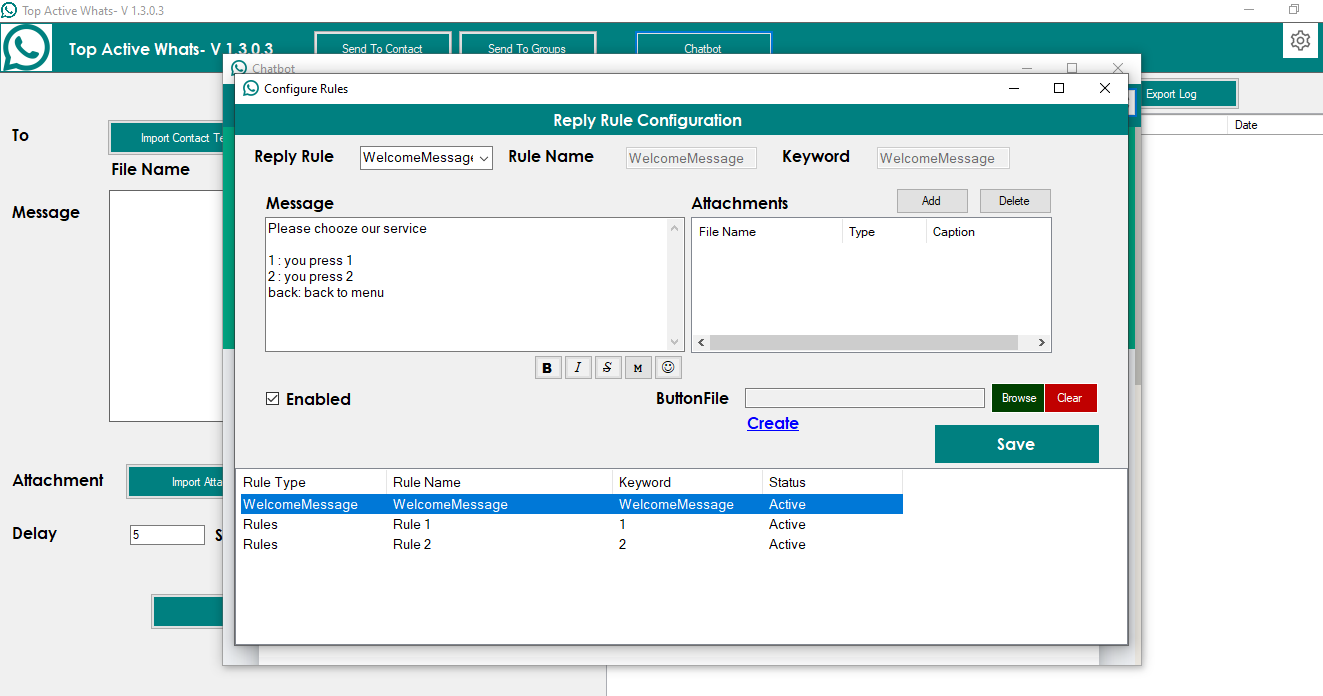Click Type attachments column header
Image resolution: width=1323 pixels, height=696 pixels.
(x=885, y=232)
